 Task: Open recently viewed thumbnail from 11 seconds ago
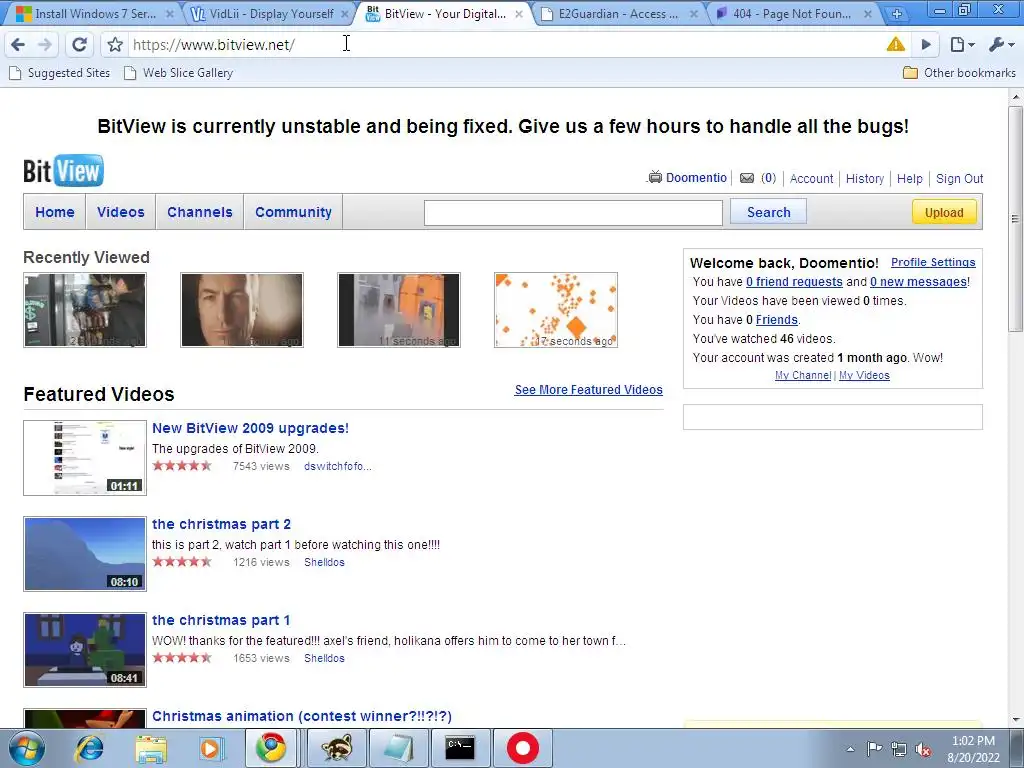[399, 310]
